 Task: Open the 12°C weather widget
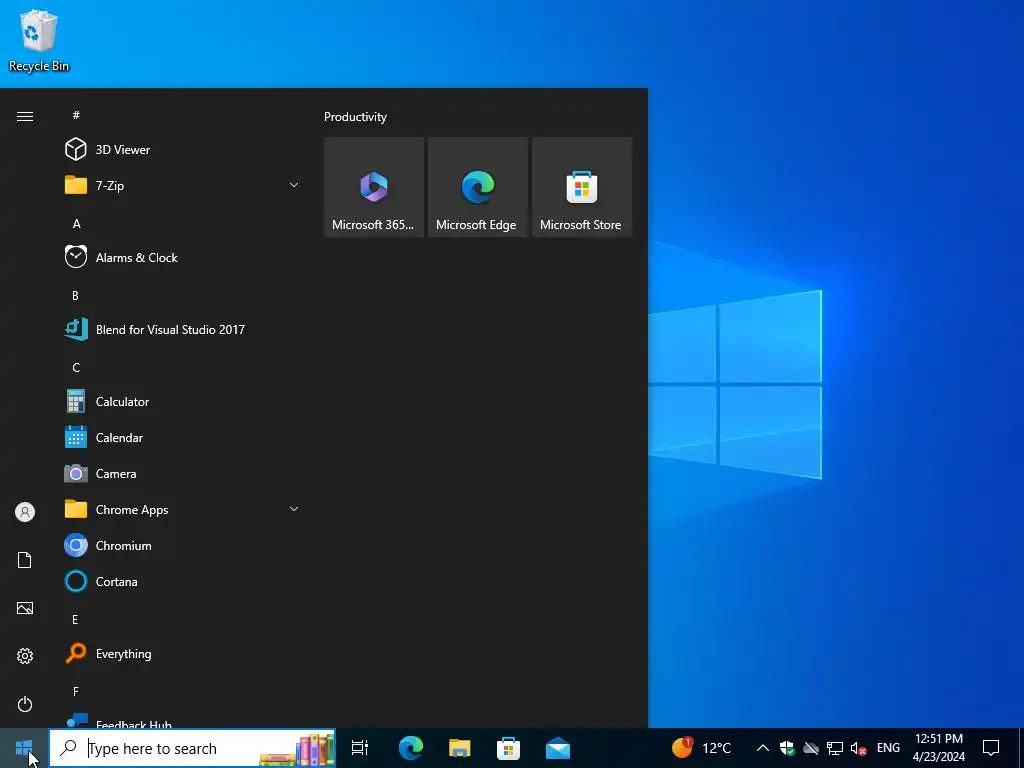tap(703, 748)
